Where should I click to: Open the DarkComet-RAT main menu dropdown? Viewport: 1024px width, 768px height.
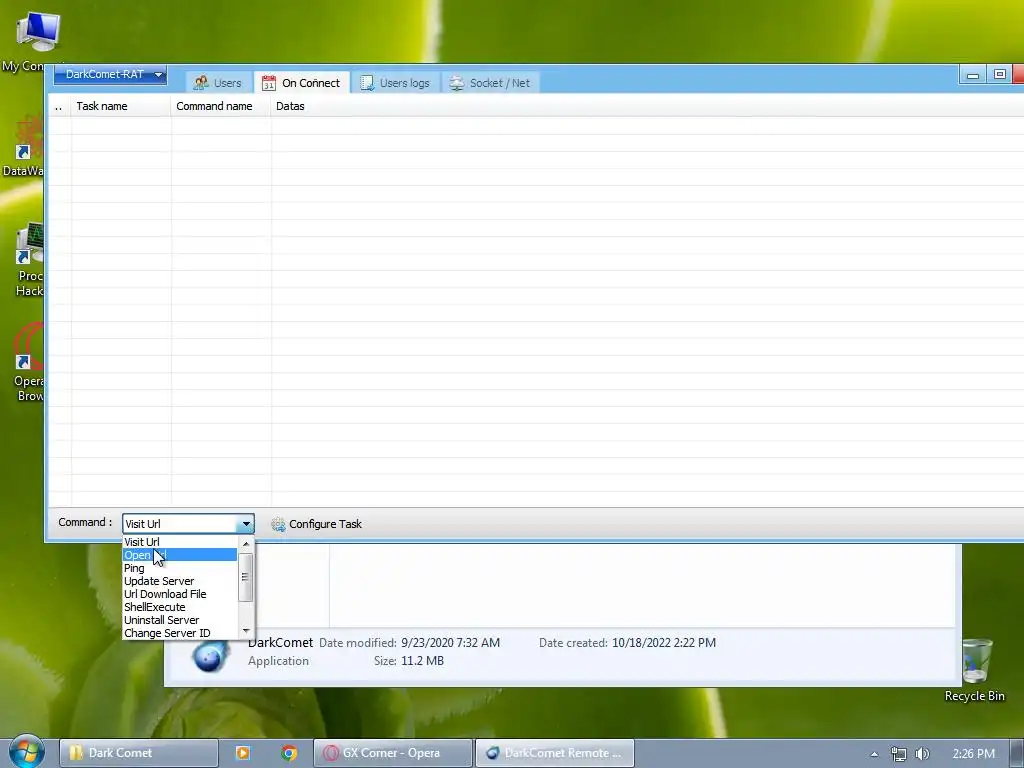click(110, 74)
